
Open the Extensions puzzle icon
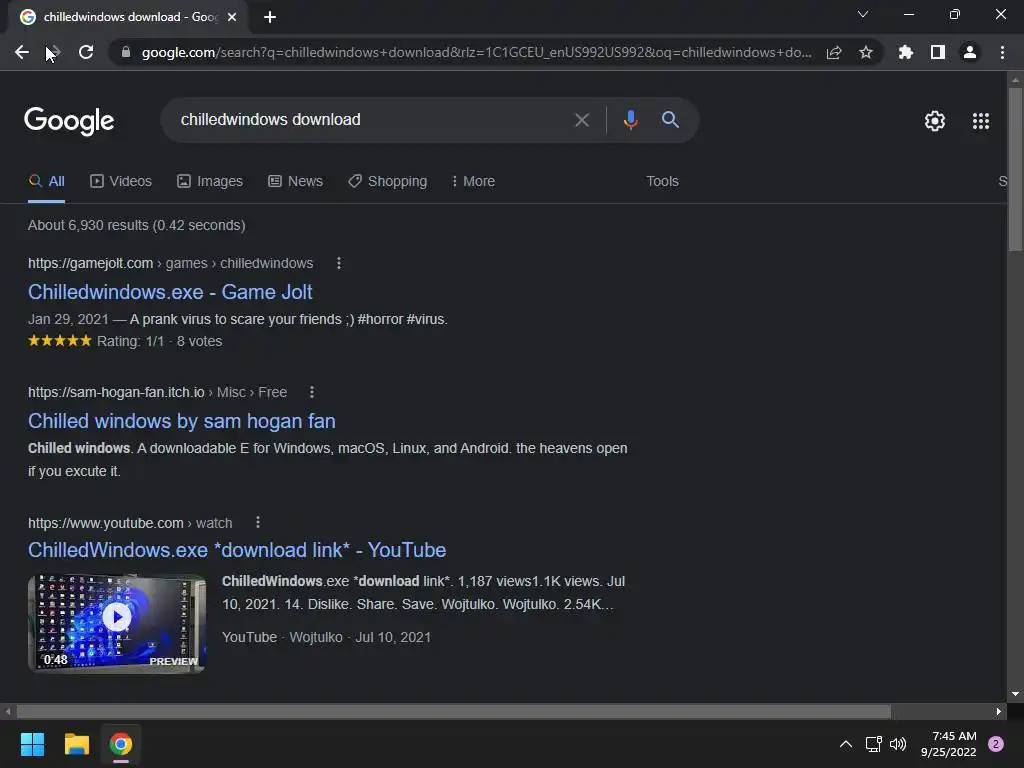click(x=906, y=52)
